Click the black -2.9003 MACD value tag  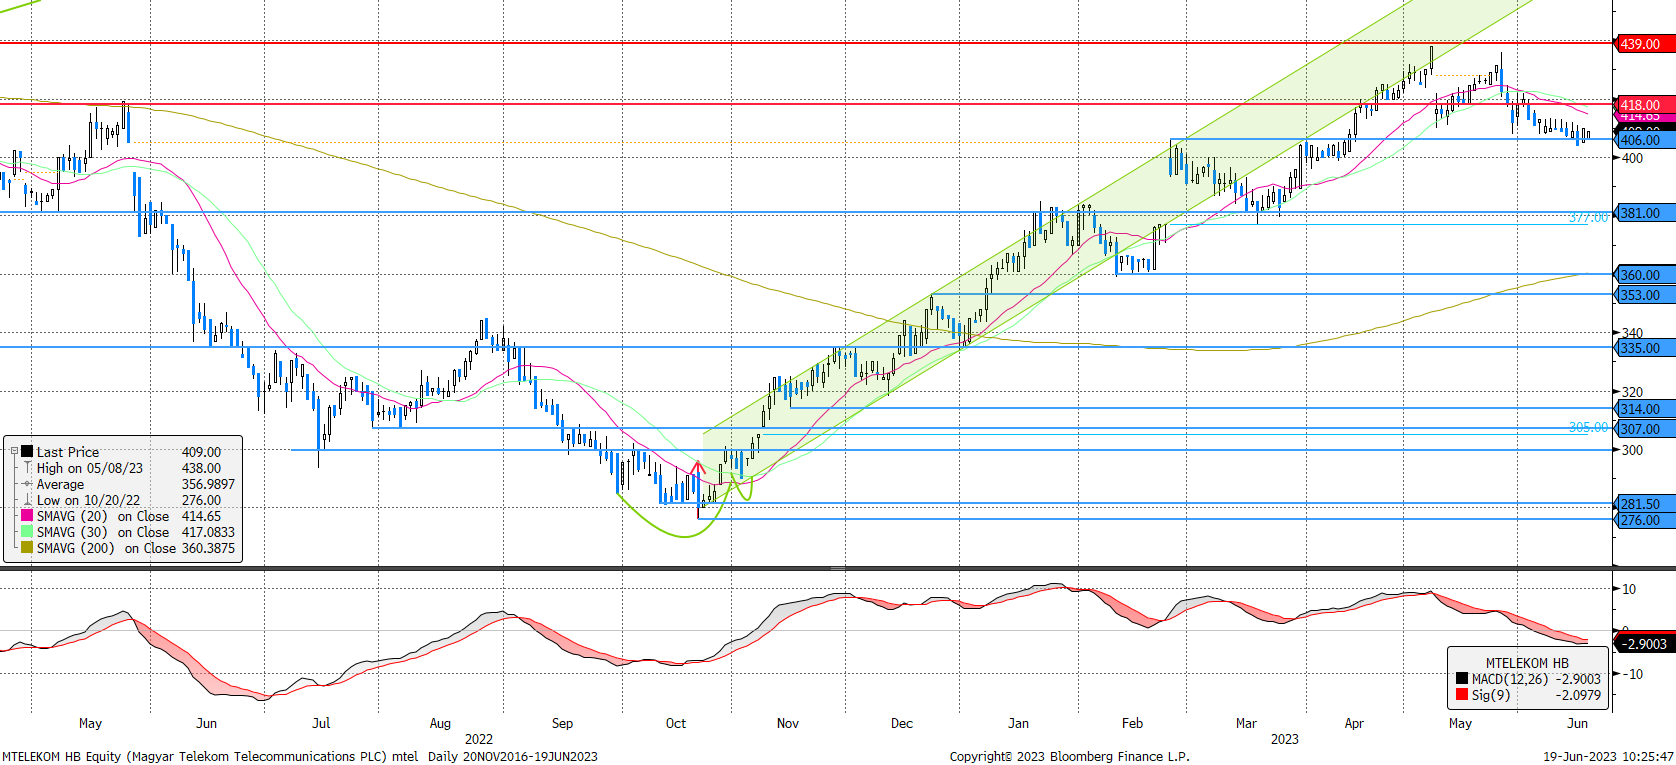(x=1645, y=644)
